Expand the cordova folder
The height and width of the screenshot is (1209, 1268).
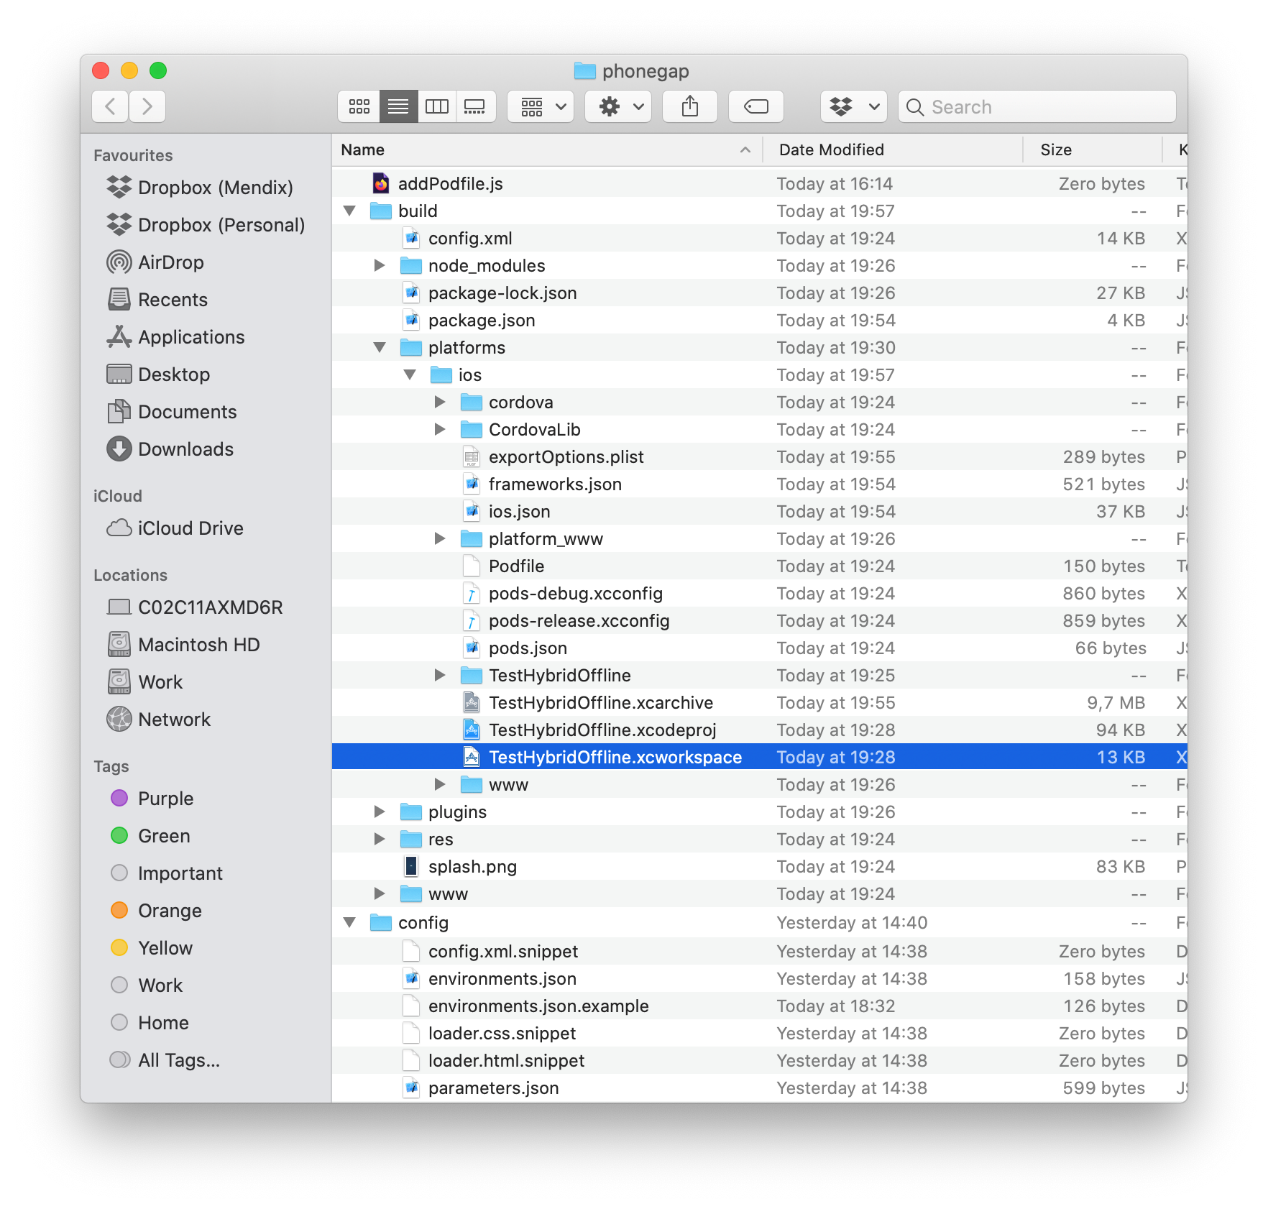440,402
